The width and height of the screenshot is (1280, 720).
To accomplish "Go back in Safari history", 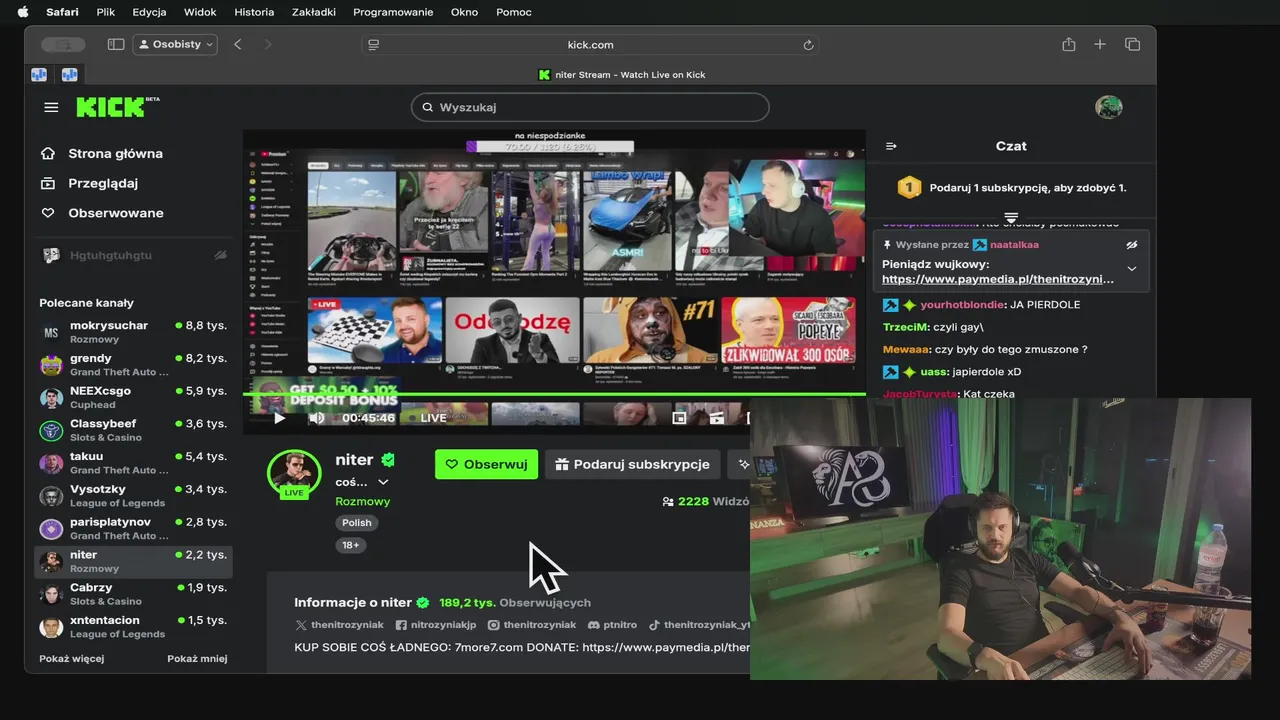I will click(238, 44).
